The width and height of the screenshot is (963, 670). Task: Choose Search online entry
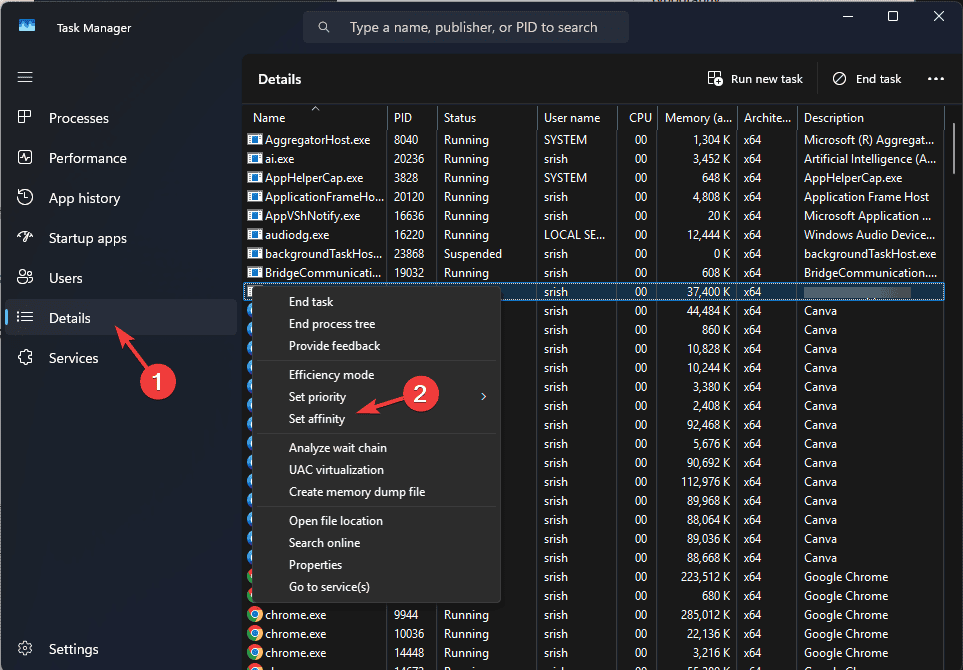click(x=324, y=543)
